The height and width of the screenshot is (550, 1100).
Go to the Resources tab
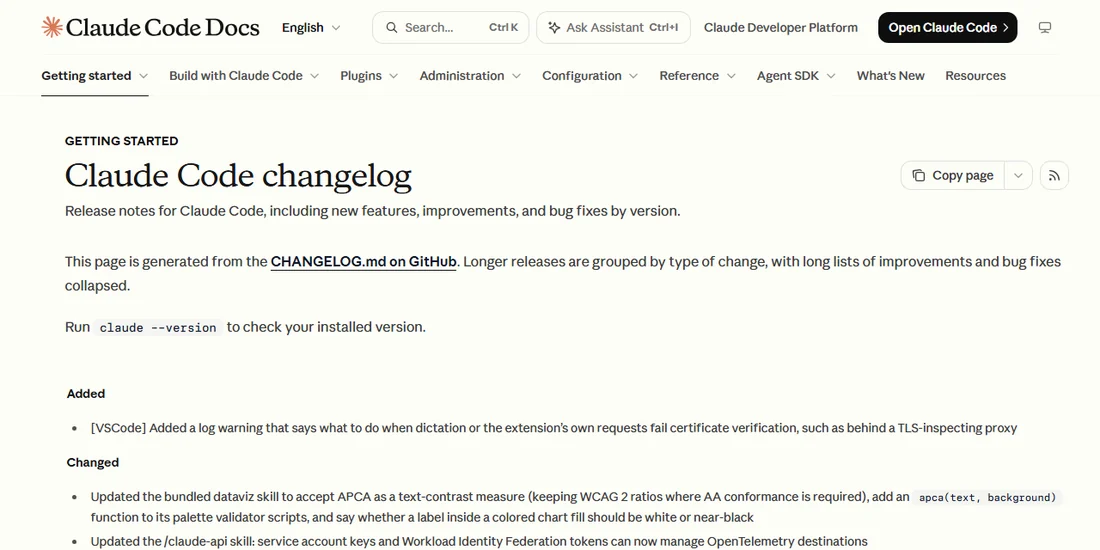(x=975, y=76)
